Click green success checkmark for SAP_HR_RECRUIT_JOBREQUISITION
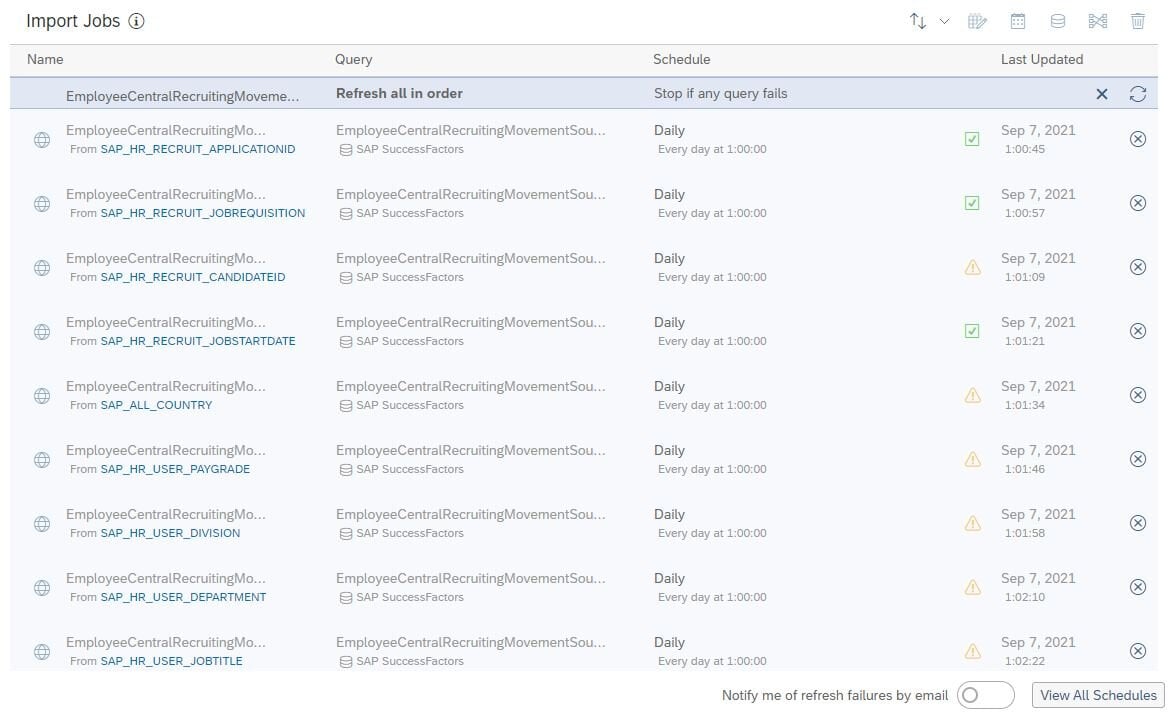Viewport: 1169px width, 714px height. click(972, 203)
